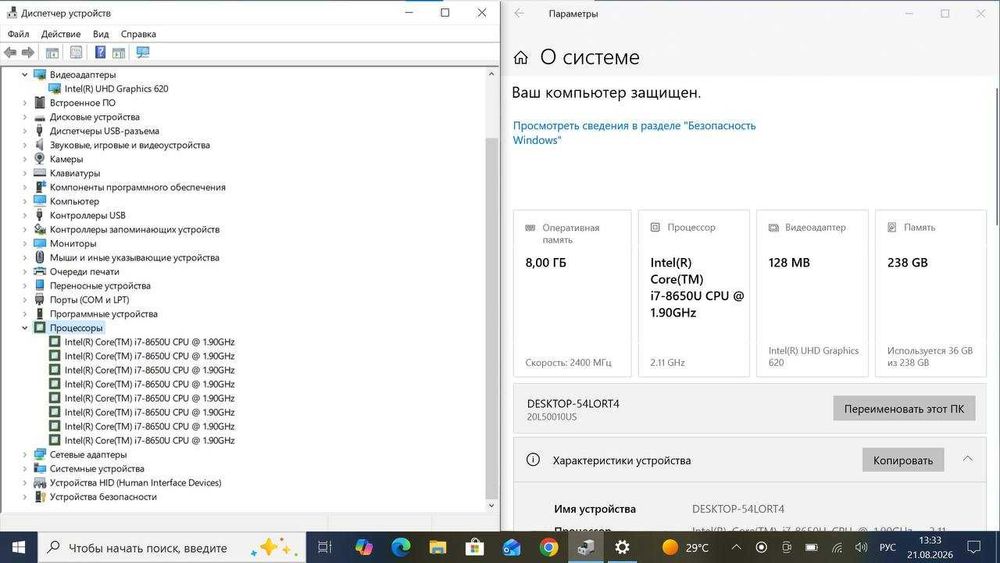Screen dimensions: 1000x563
Task: Click Device Manager scrollbar down arrow
Action: (491, 506)
